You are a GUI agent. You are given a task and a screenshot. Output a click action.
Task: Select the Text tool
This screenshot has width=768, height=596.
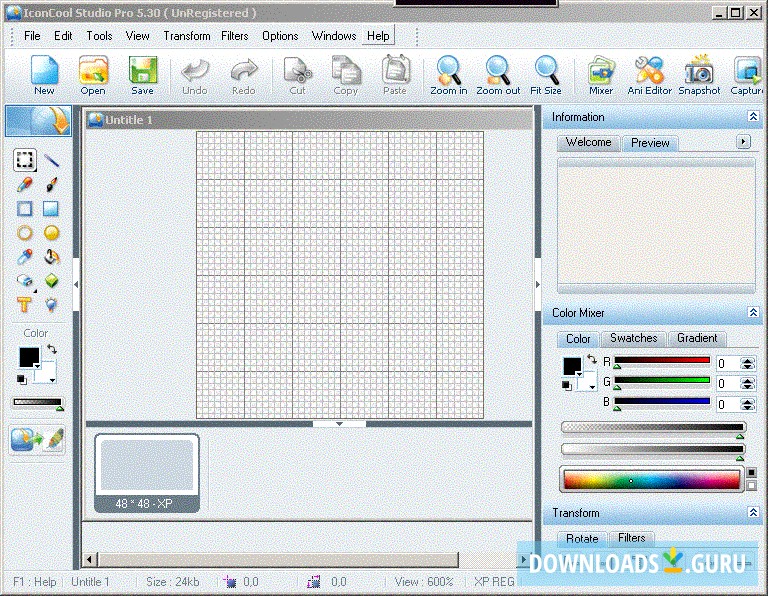tap(24, 305)
